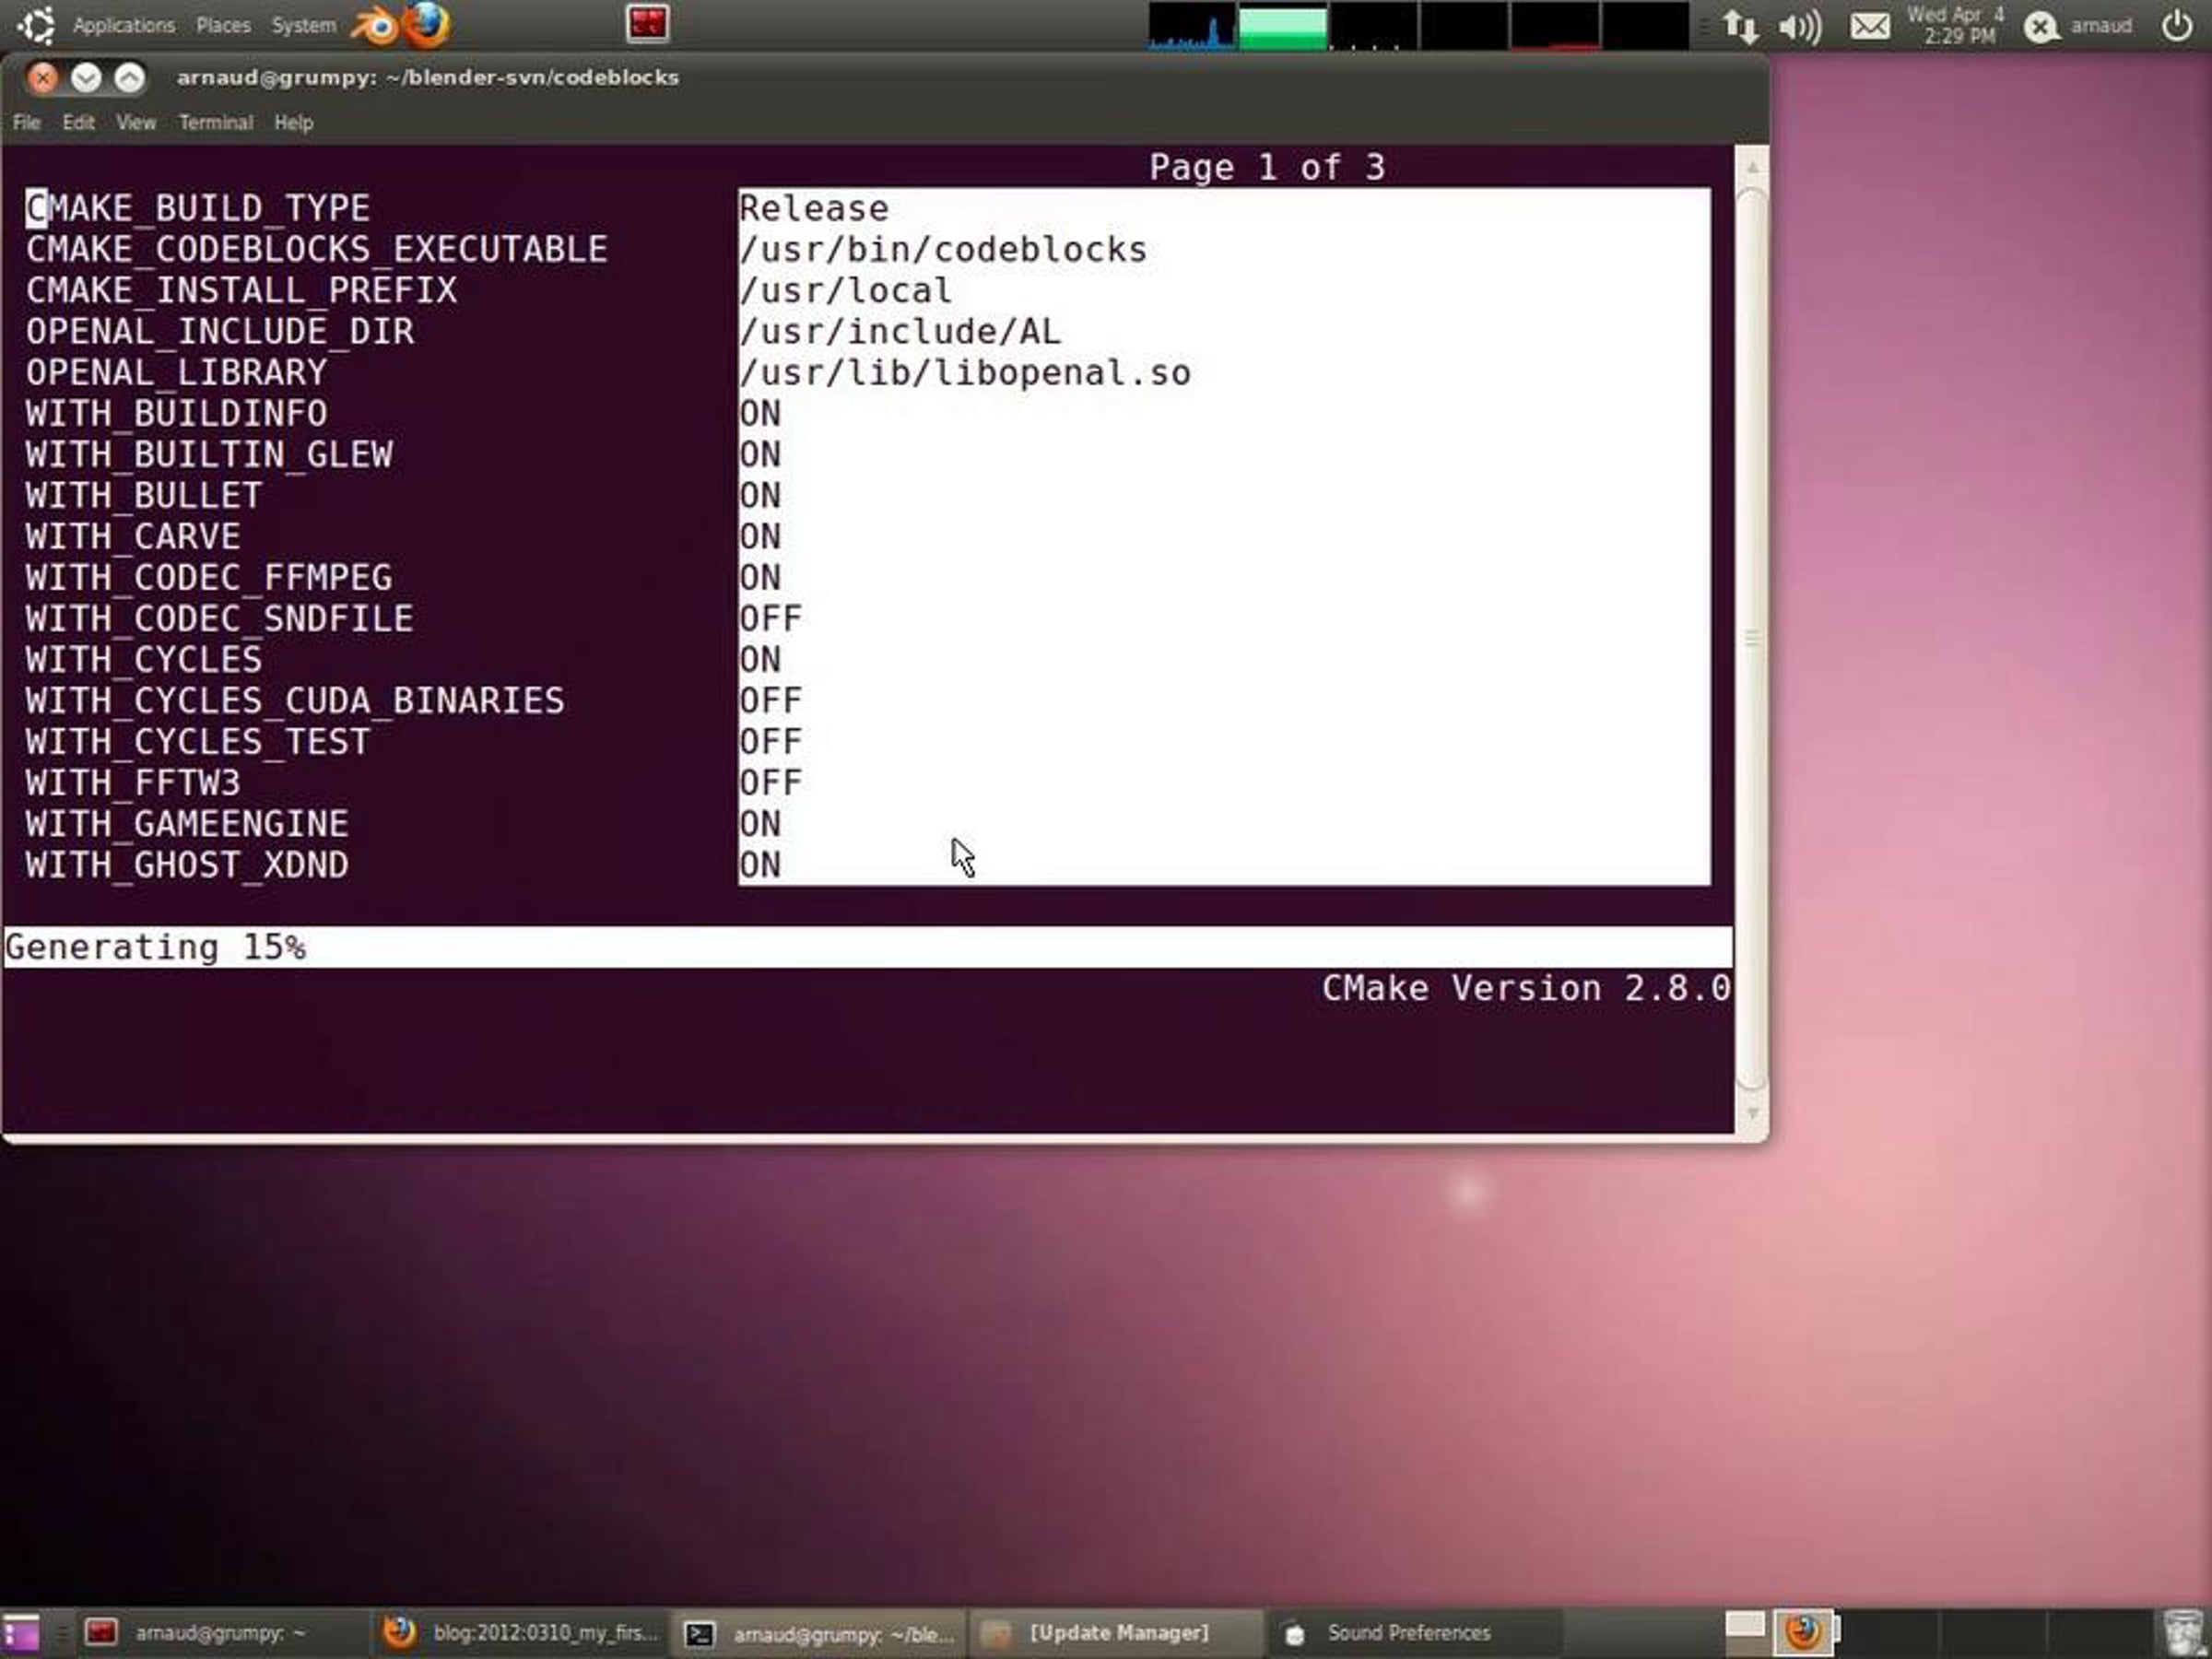Toggle the WITH_BULLET ON value
The width and height of the screenshot is (2212, 1659).
pos(760,496)
